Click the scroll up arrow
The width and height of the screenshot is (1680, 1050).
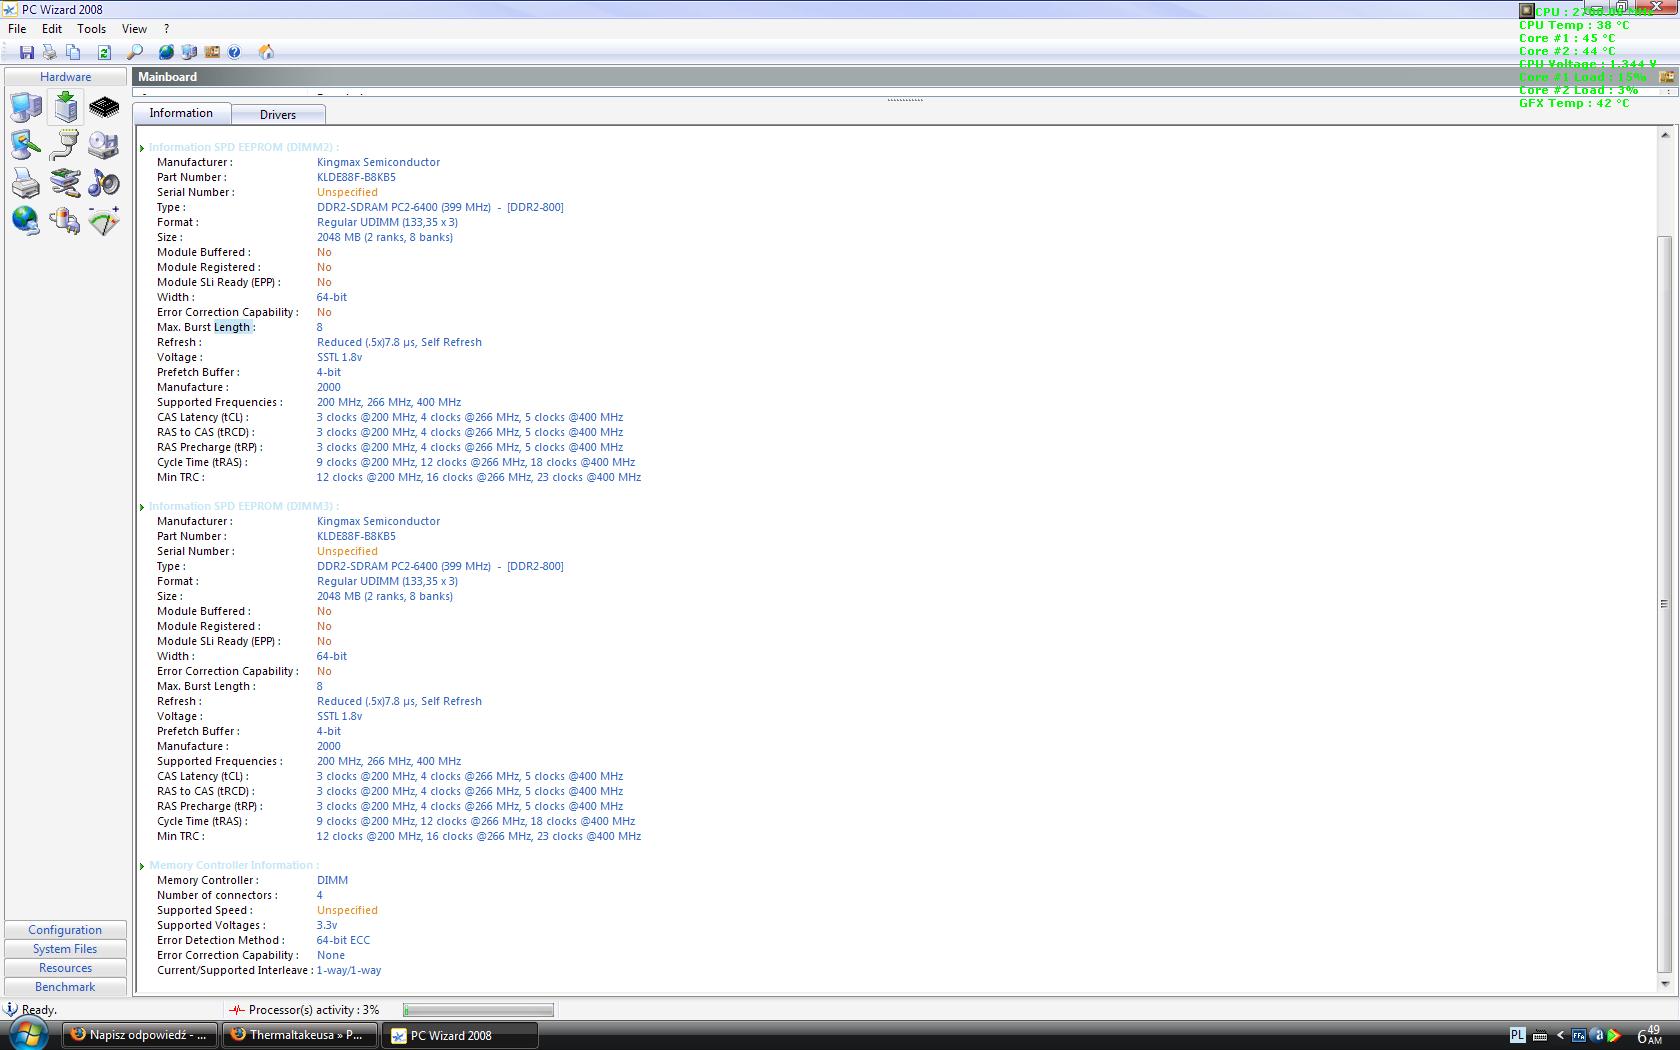click(1664, 135)
